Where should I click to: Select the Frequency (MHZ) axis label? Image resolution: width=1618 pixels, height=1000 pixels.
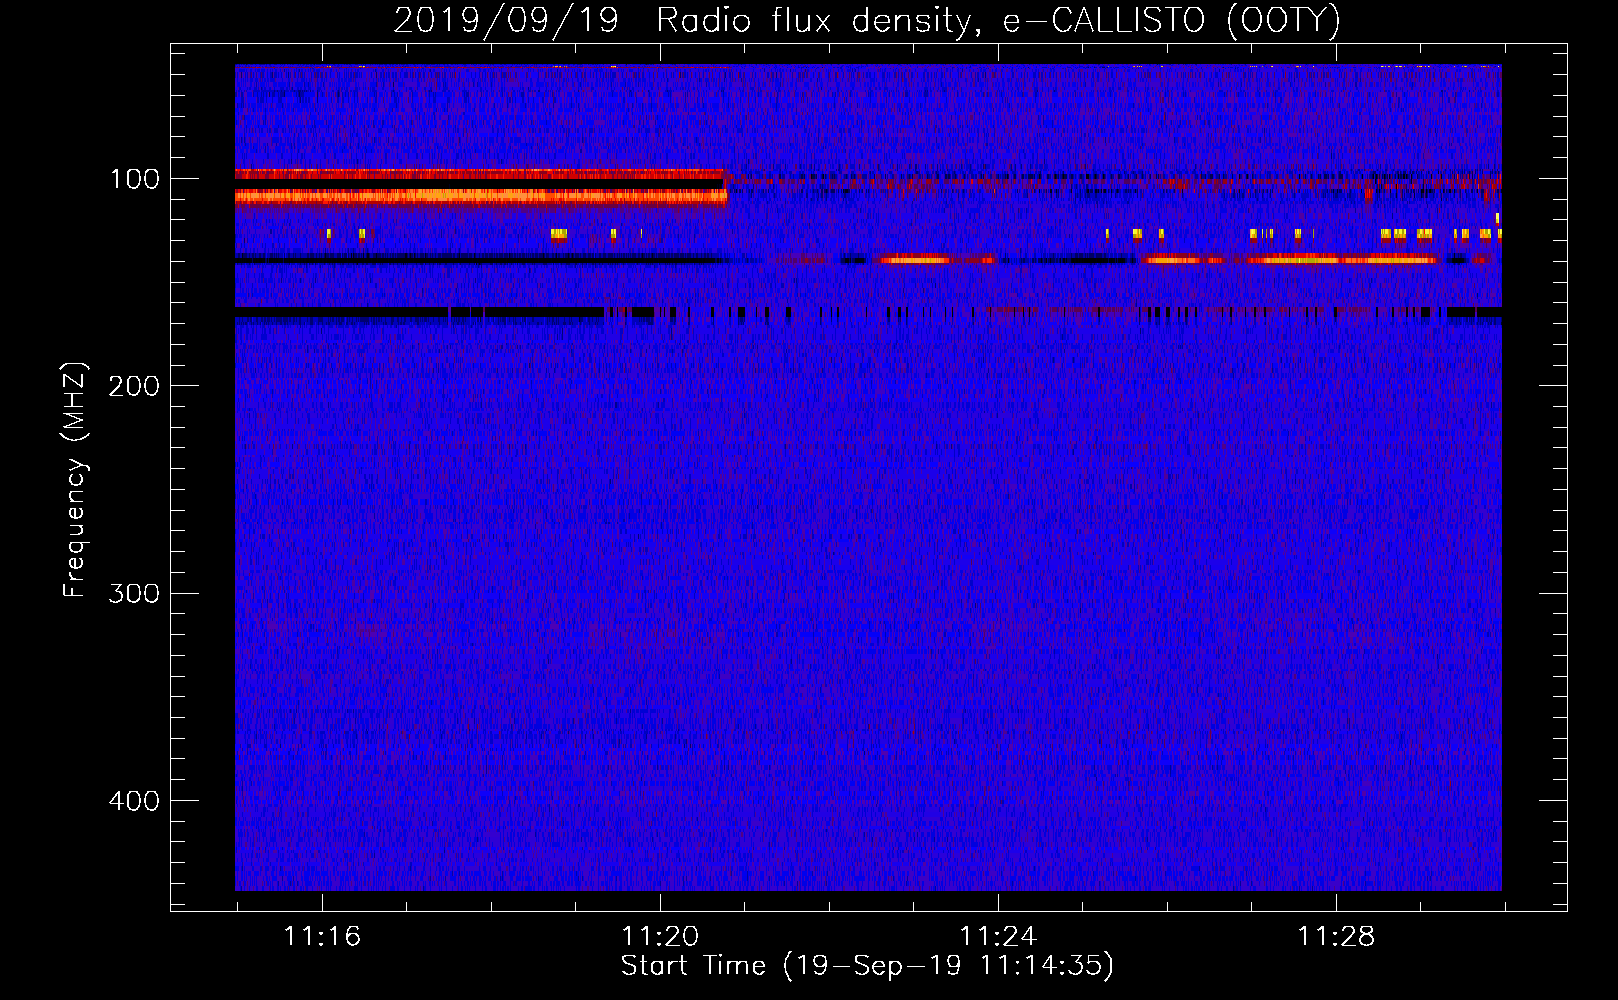75,480
